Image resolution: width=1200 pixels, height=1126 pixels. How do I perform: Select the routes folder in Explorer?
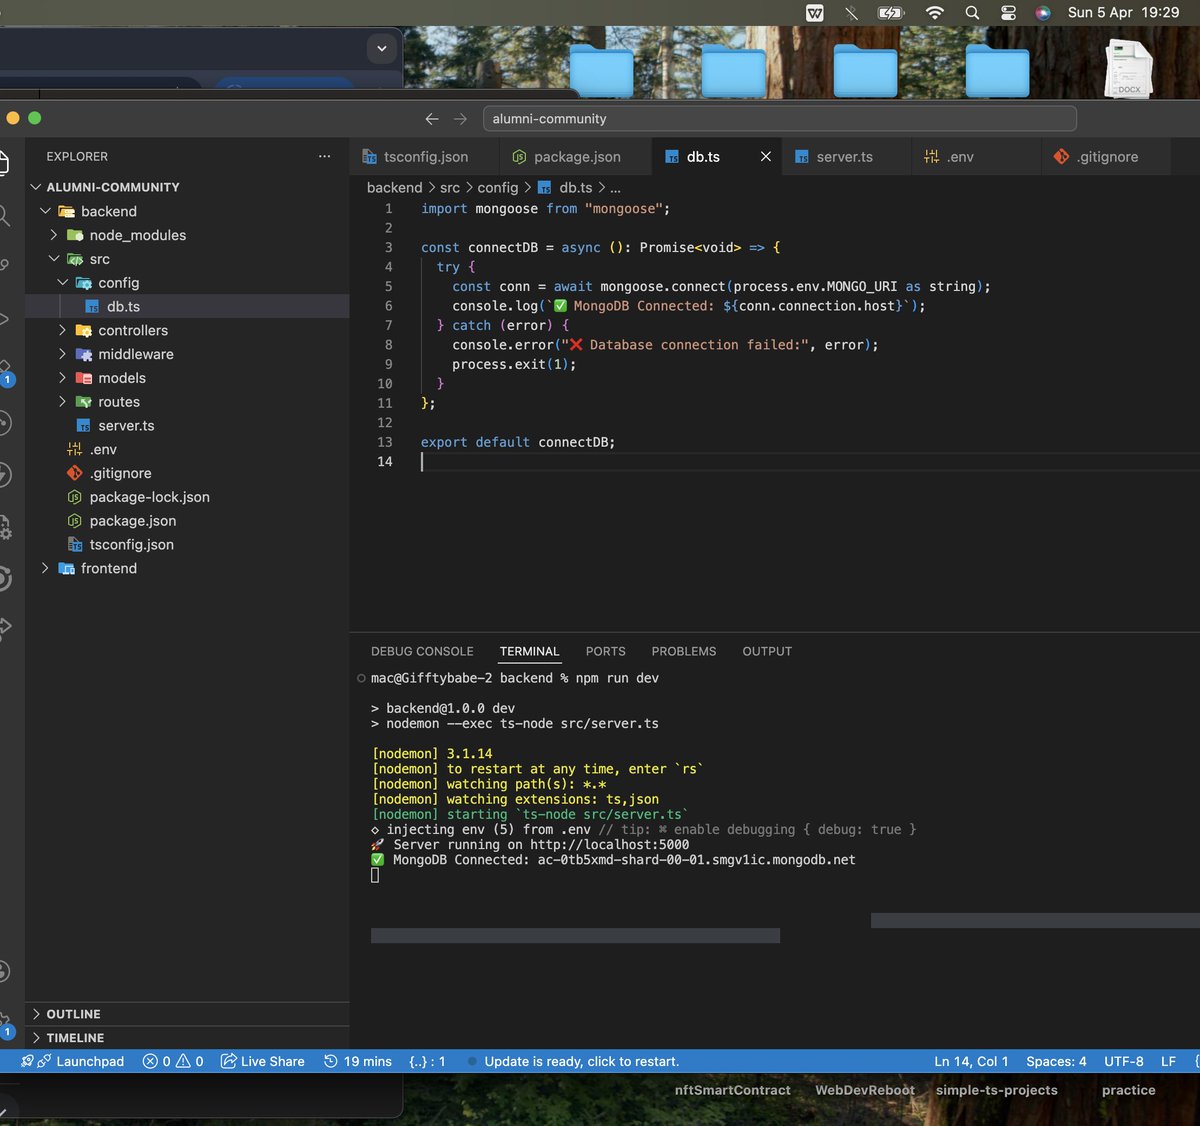(187, 402)
